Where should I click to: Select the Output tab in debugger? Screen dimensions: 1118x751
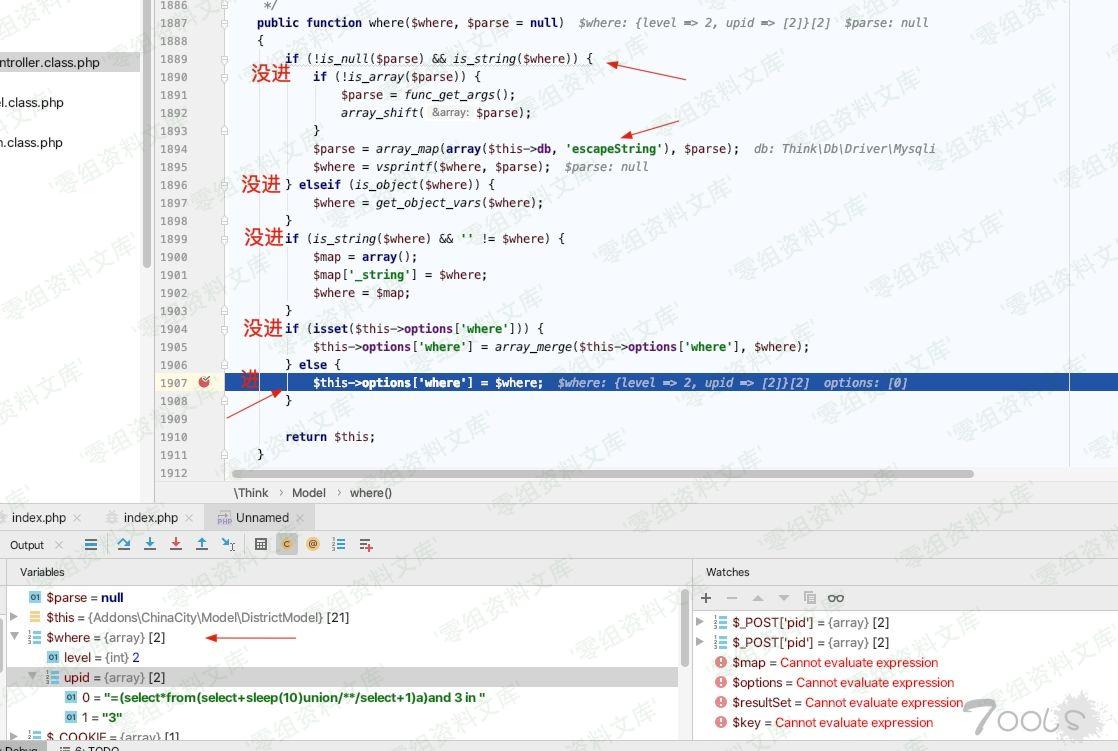pos(27,545)
